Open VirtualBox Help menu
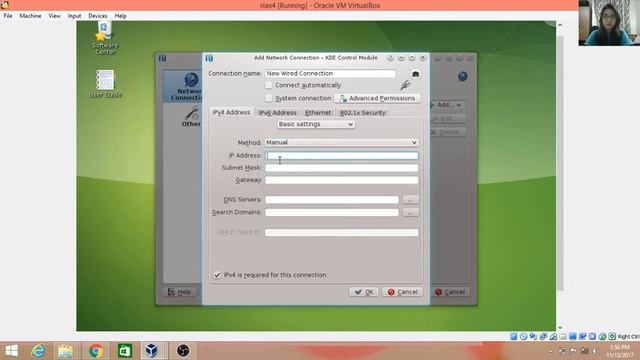The width and height of the screenshot is (640, 360). [120, 16]
